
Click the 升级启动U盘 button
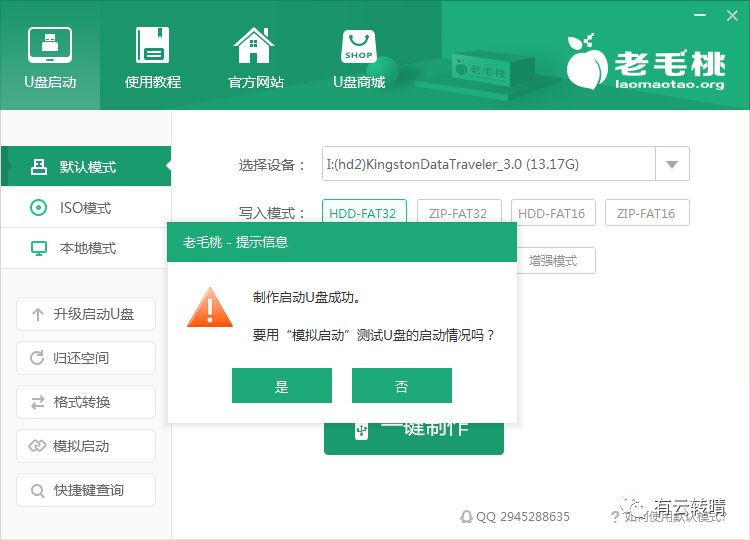[86, 314]
